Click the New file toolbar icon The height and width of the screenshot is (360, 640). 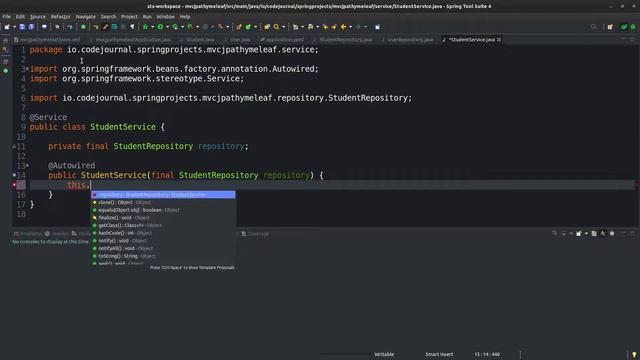7,27
